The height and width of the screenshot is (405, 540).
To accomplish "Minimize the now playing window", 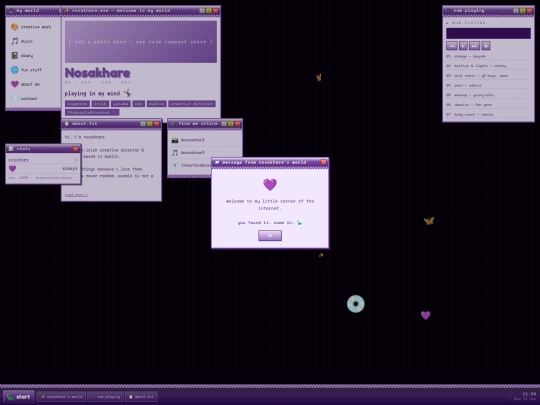I will coord(516,11).
